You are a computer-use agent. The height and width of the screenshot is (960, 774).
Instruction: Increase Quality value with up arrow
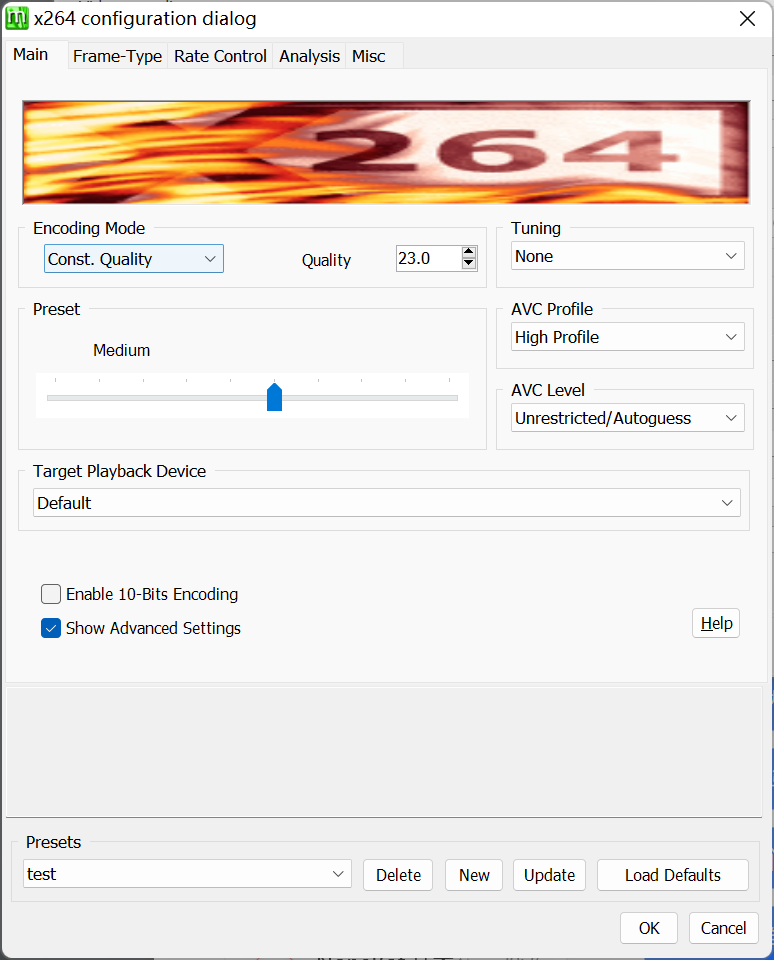click(468, 252)
